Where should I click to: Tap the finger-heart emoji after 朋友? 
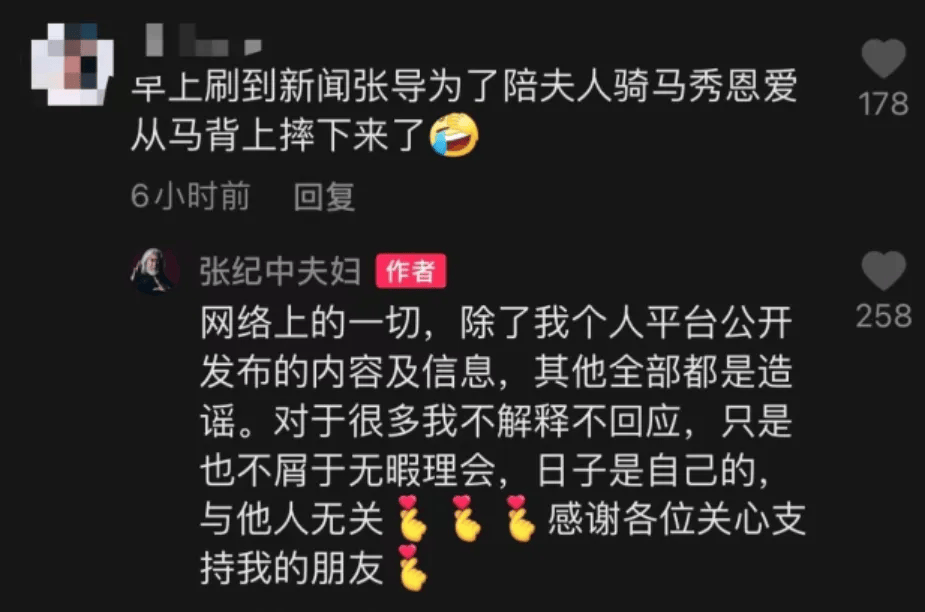412,568
